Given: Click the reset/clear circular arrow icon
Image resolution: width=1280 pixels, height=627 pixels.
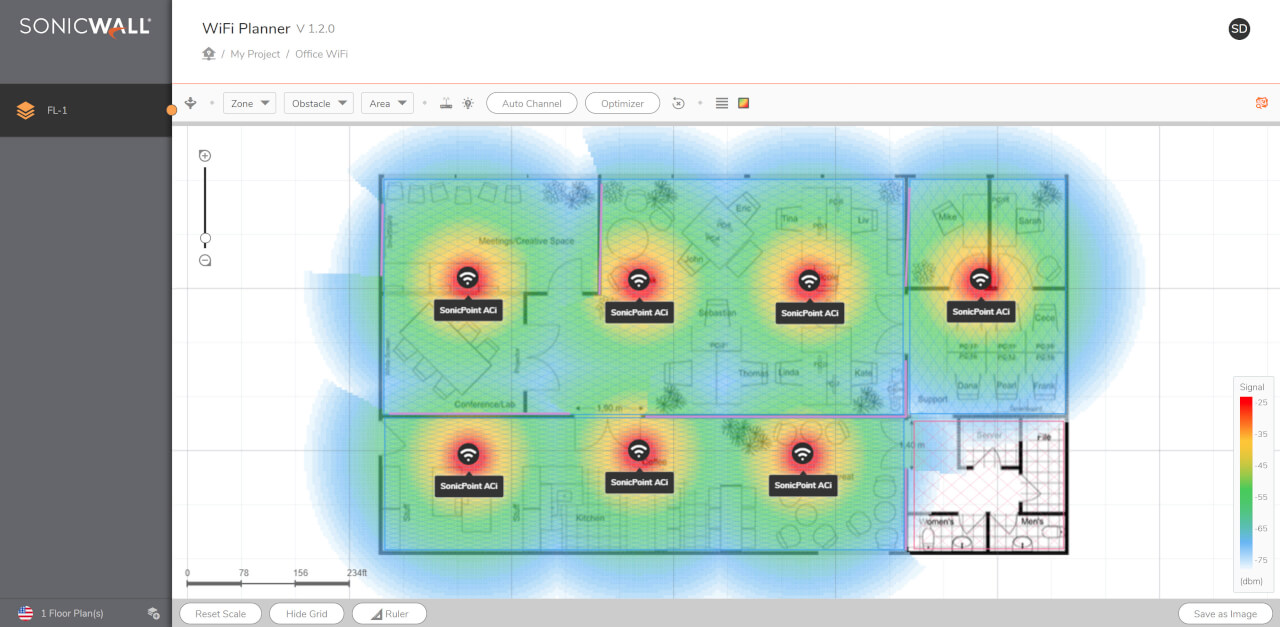Looking at the screenshot, I should click(678, 103).
